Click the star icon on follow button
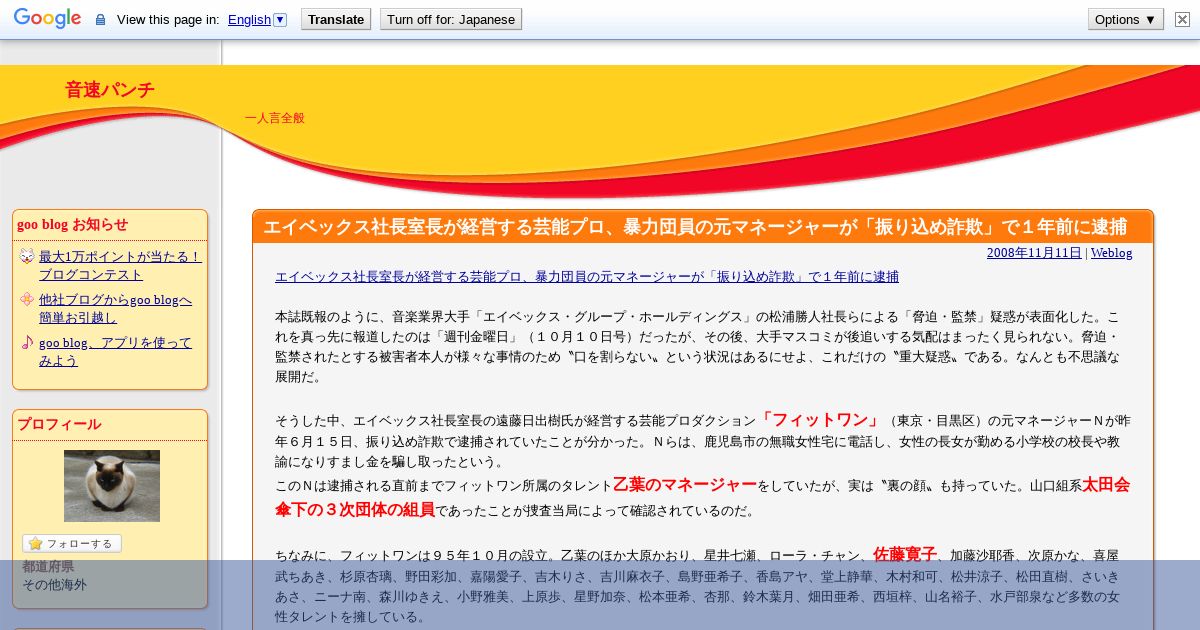1200x630 pixels. pyautogui.click(x=35, y=543)
